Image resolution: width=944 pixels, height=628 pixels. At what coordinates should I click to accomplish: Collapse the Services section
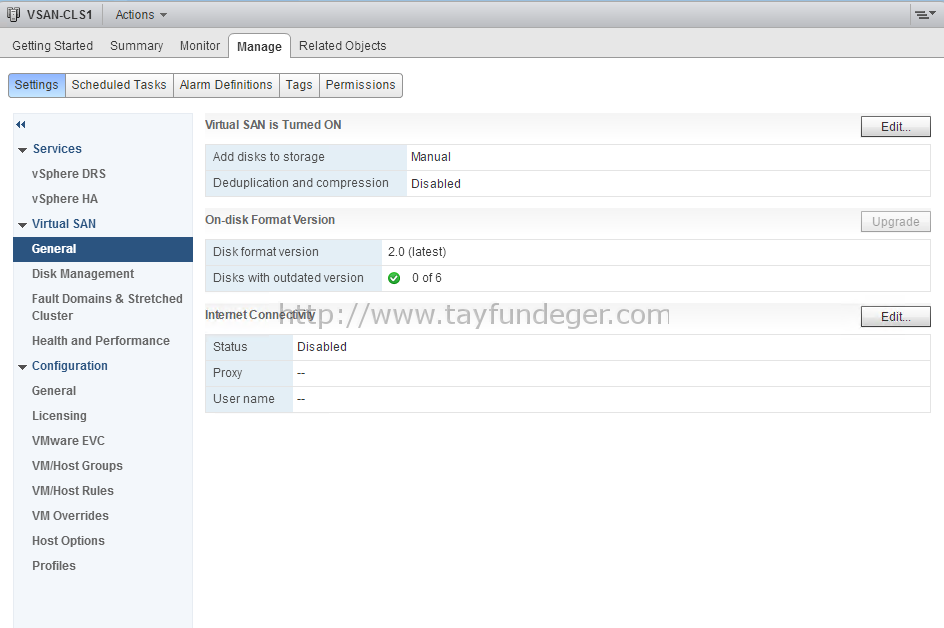[x=22, y=150]
